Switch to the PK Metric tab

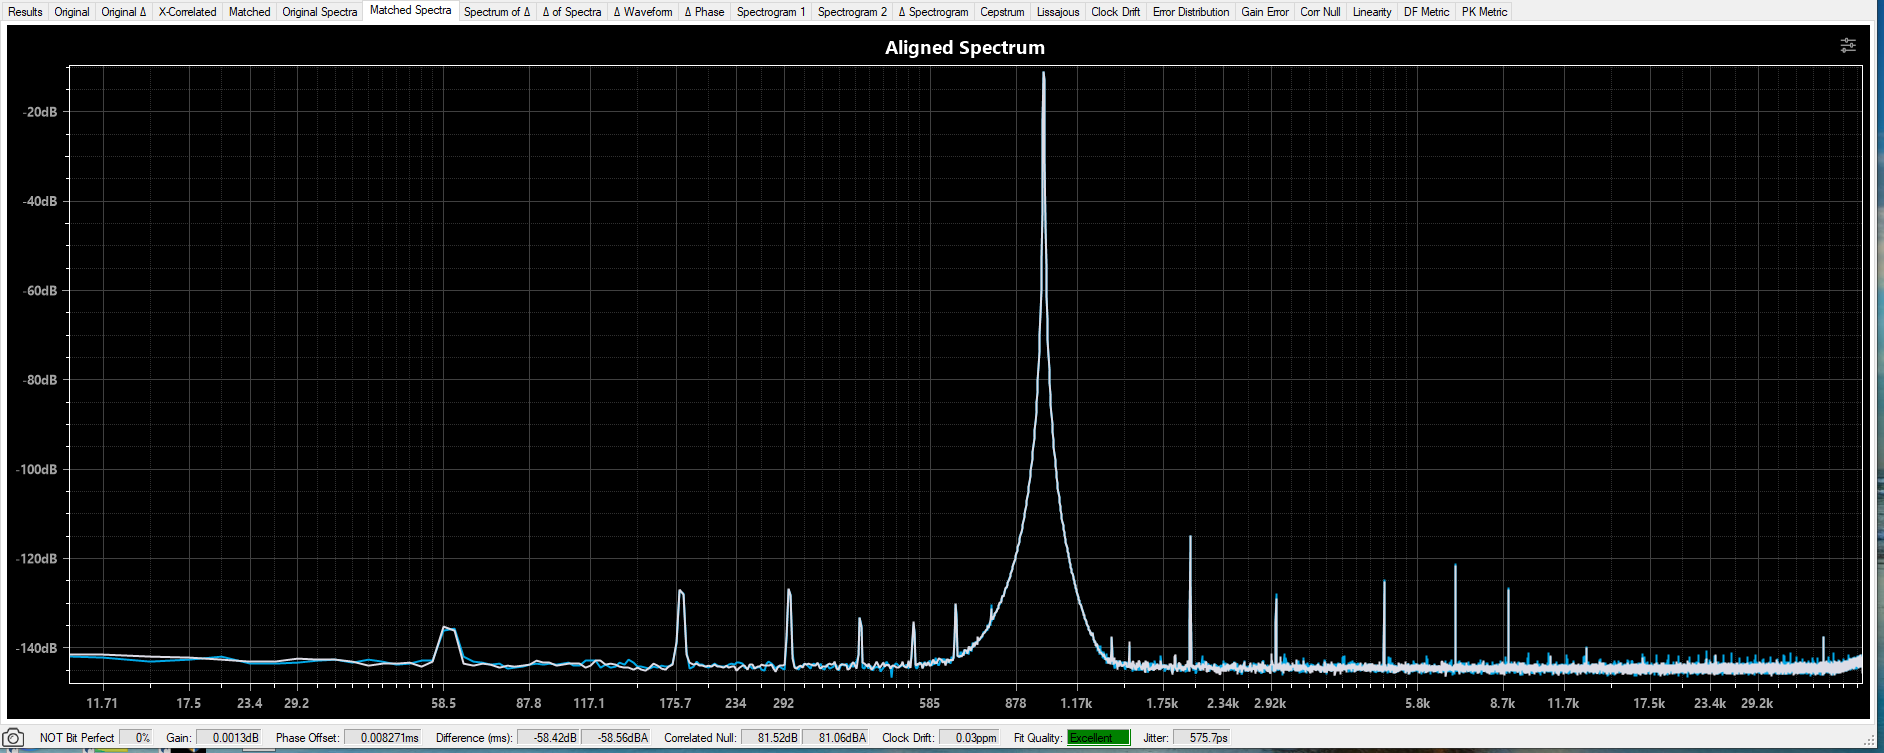click(x=1485, y=12)
